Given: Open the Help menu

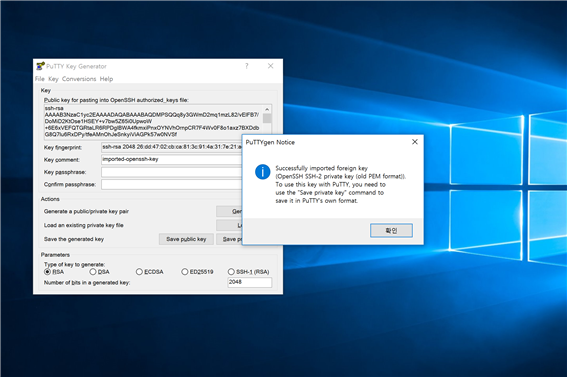Looking at the screenshot, I should (x=106, y=79).
